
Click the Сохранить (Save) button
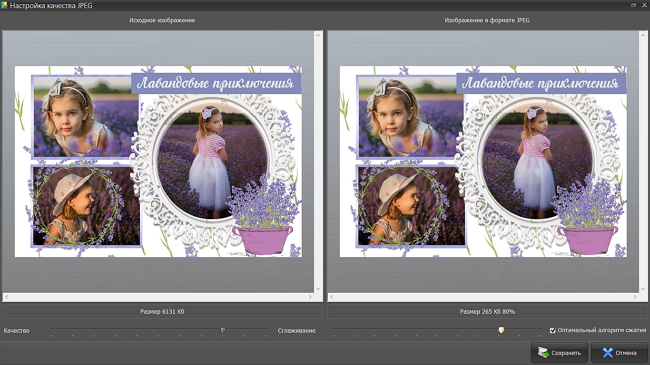[x=560, y=353]
